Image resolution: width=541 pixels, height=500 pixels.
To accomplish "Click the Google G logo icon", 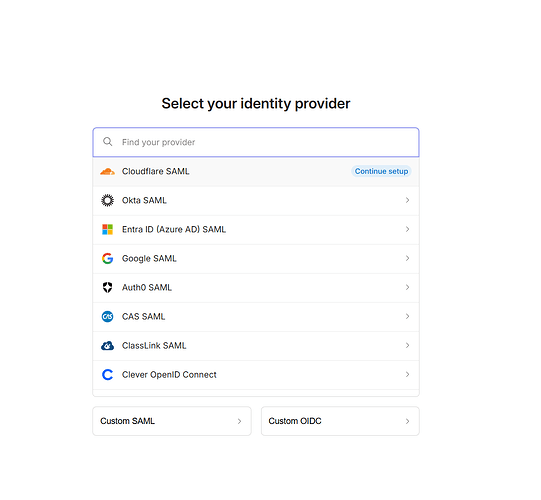I will (107, 258).
